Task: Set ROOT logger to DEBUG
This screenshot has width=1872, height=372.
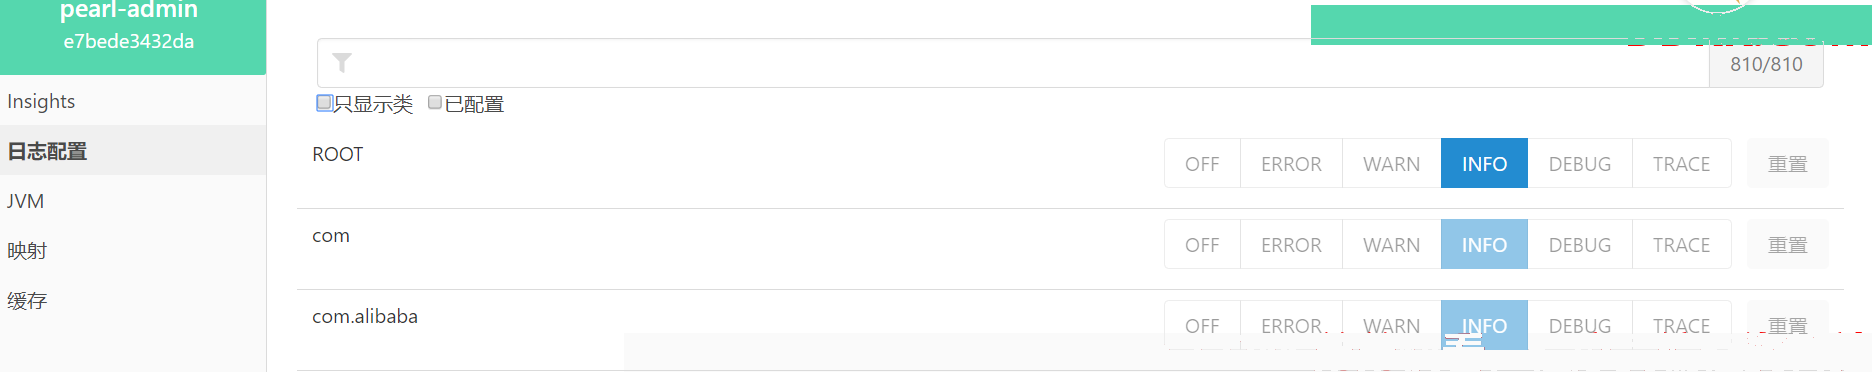Action: (1580, 163)
